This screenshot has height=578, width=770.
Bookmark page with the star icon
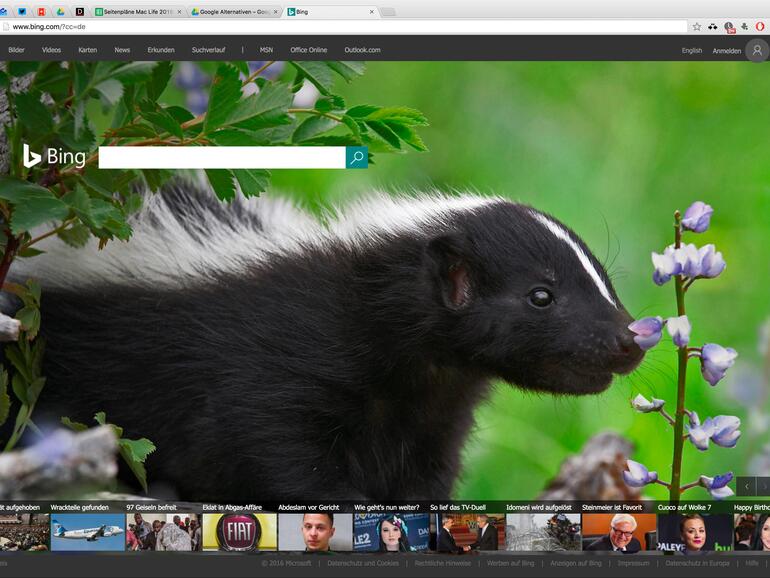point(697,27)
